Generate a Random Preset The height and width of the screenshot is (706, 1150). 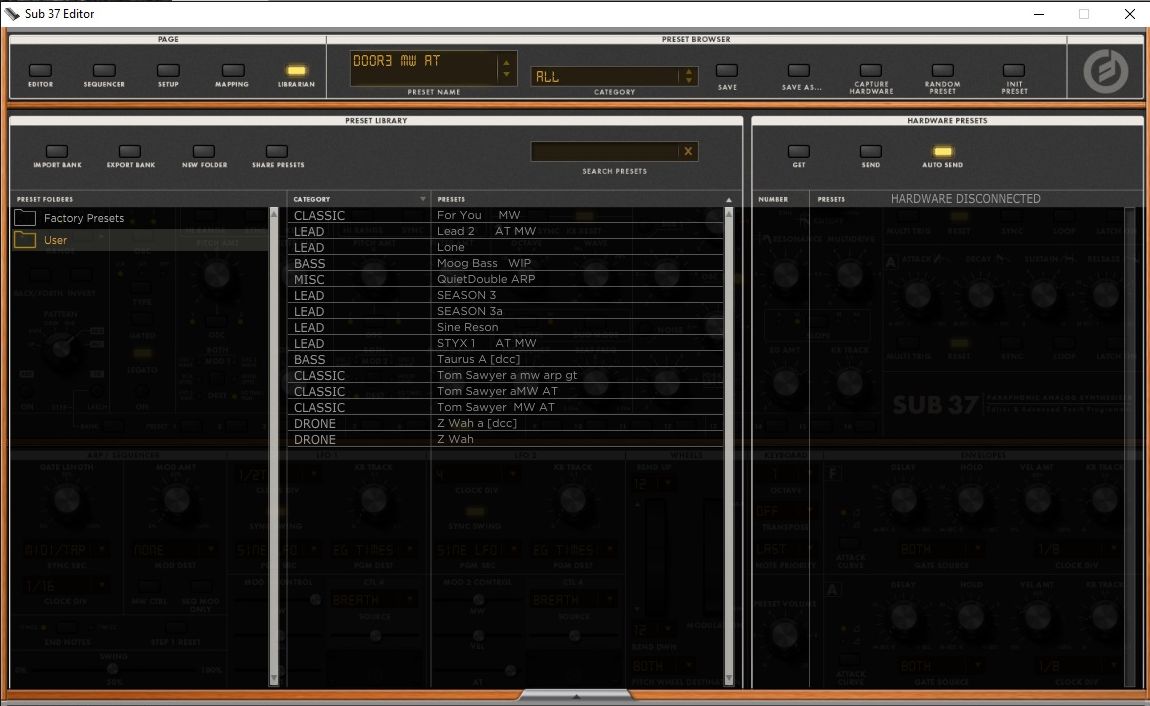942,70
